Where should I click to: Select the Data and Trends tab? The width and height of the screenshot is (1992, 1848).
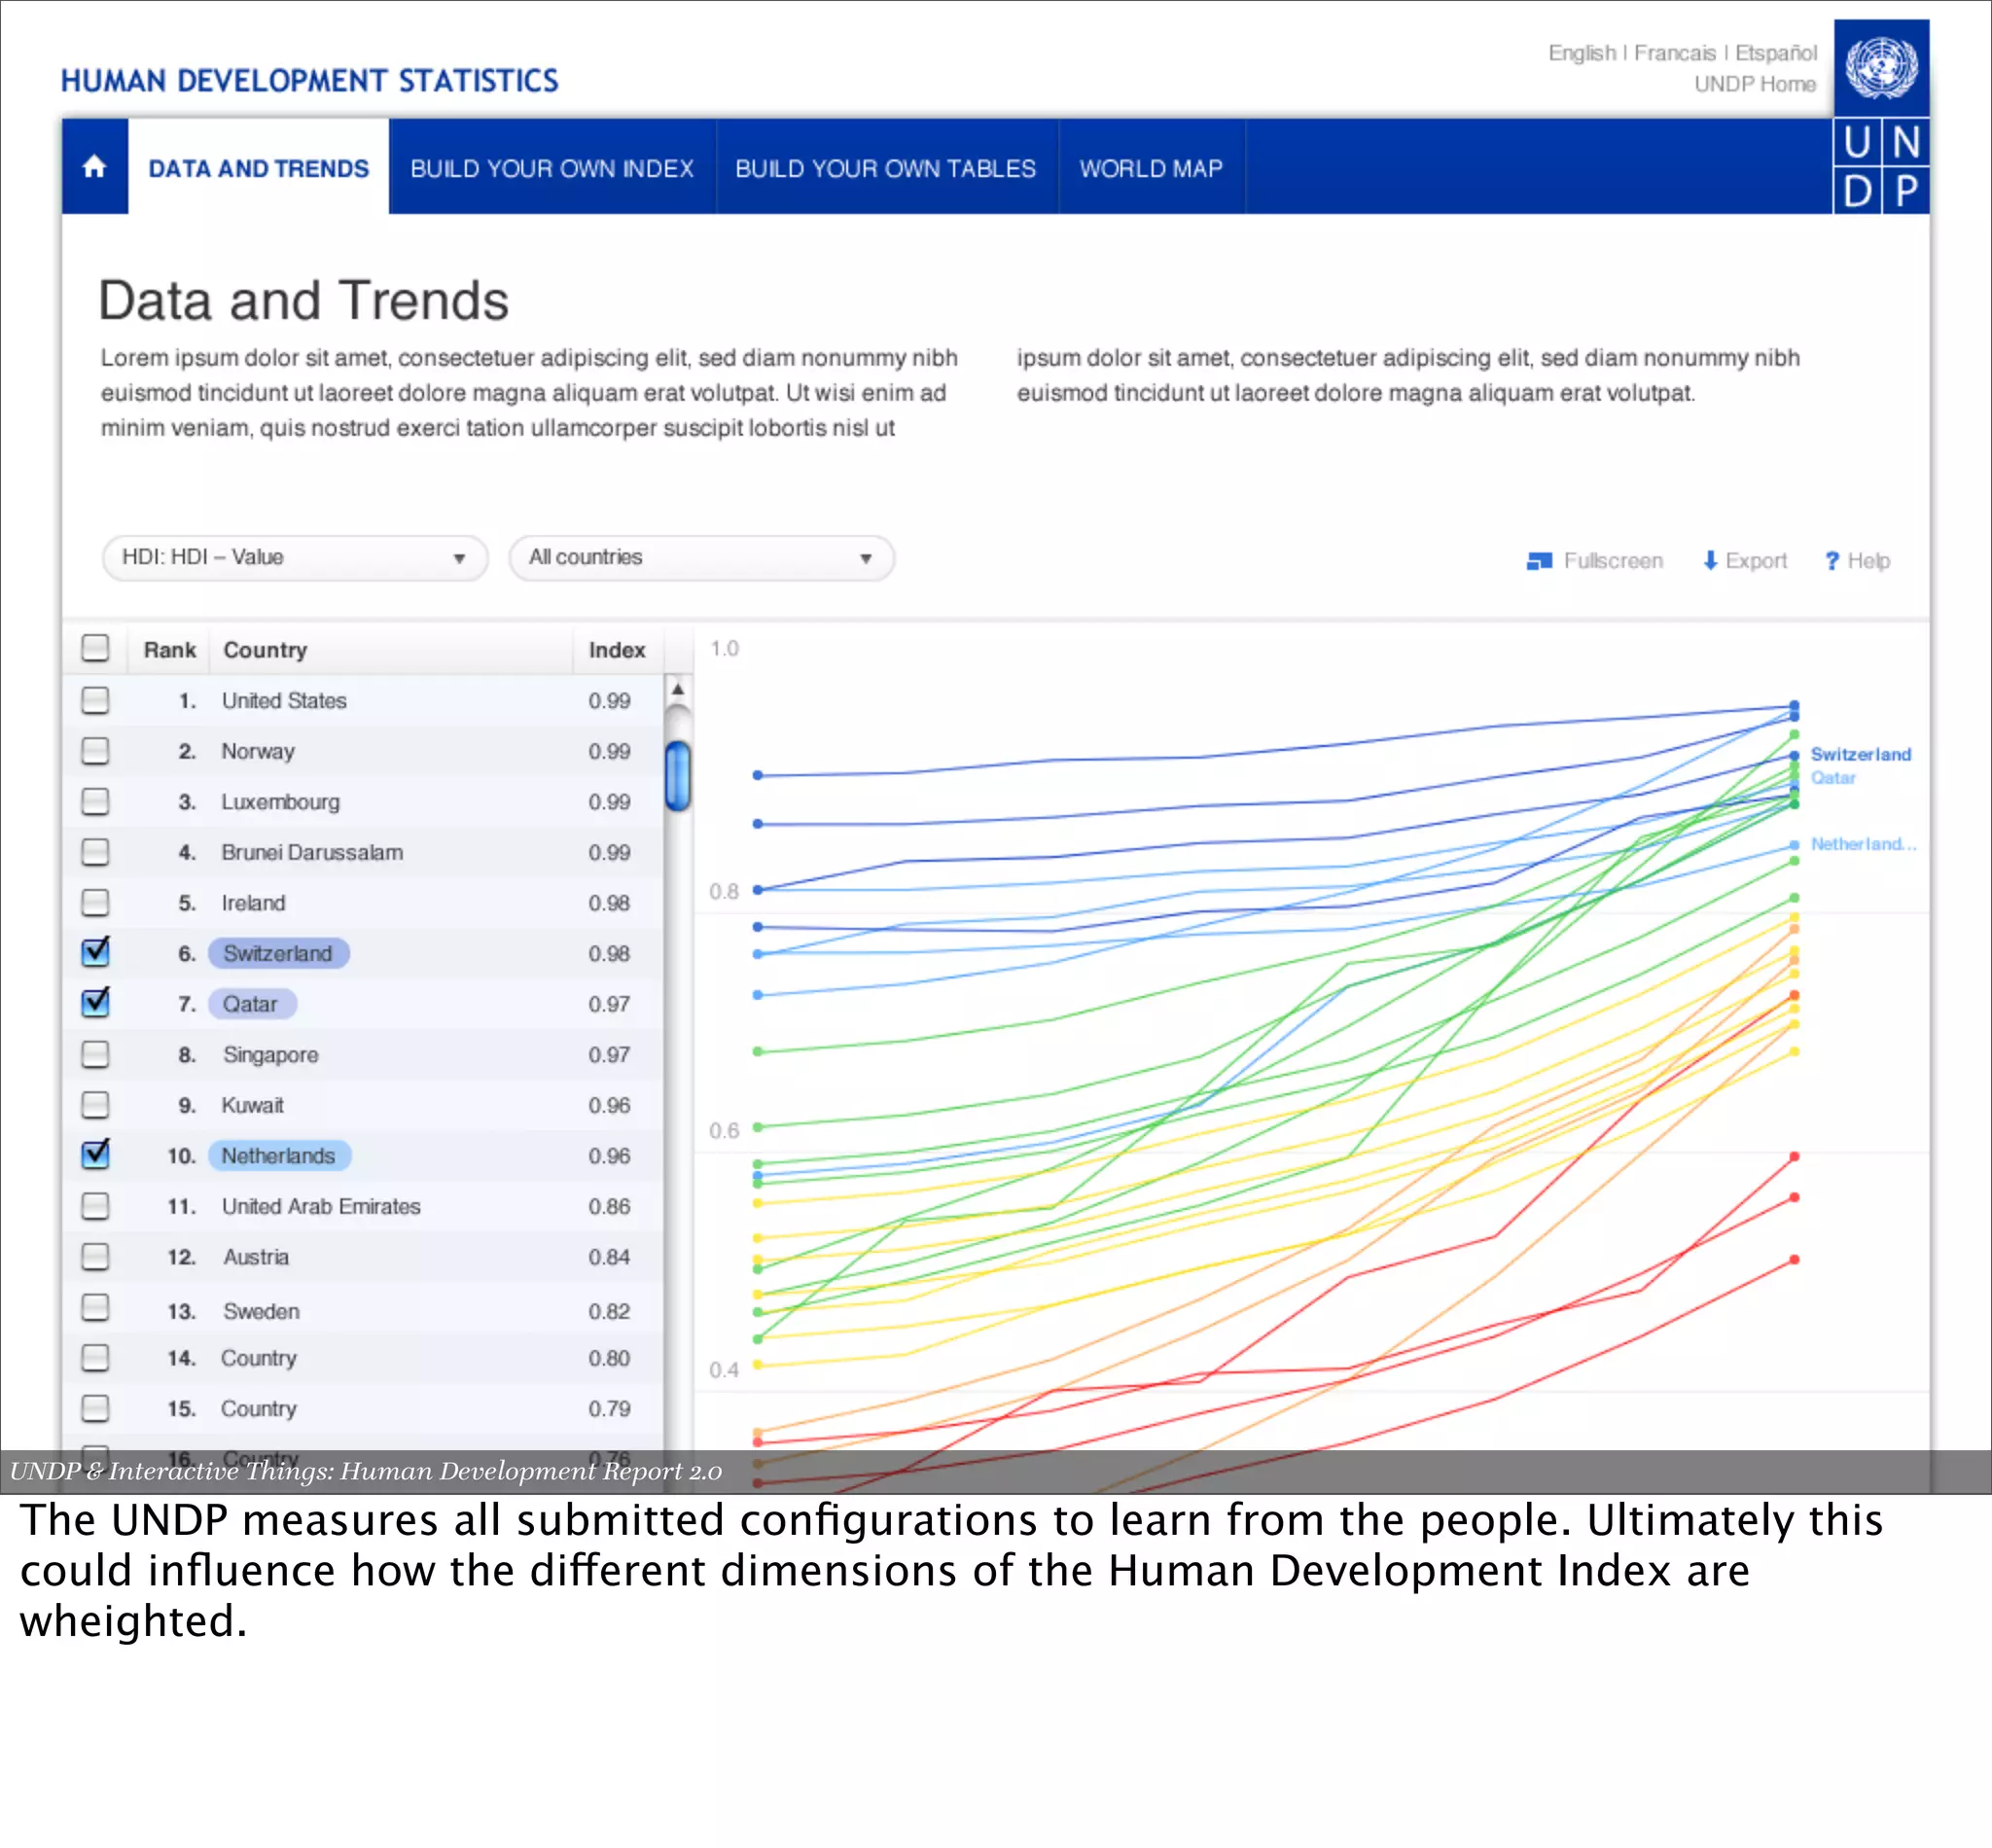tap(258, 168)
